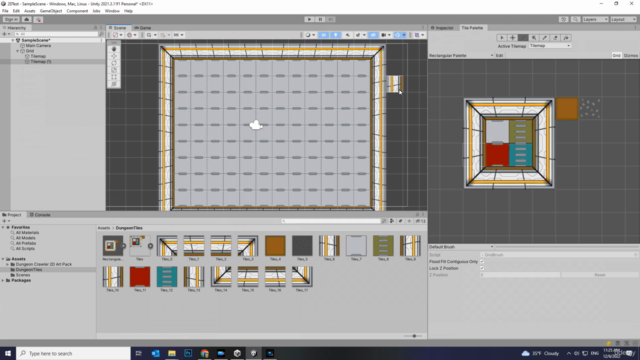Uncheck Lock Z Position
The width and height of the screenshot is (640, 360).
[x=482, y=268]
